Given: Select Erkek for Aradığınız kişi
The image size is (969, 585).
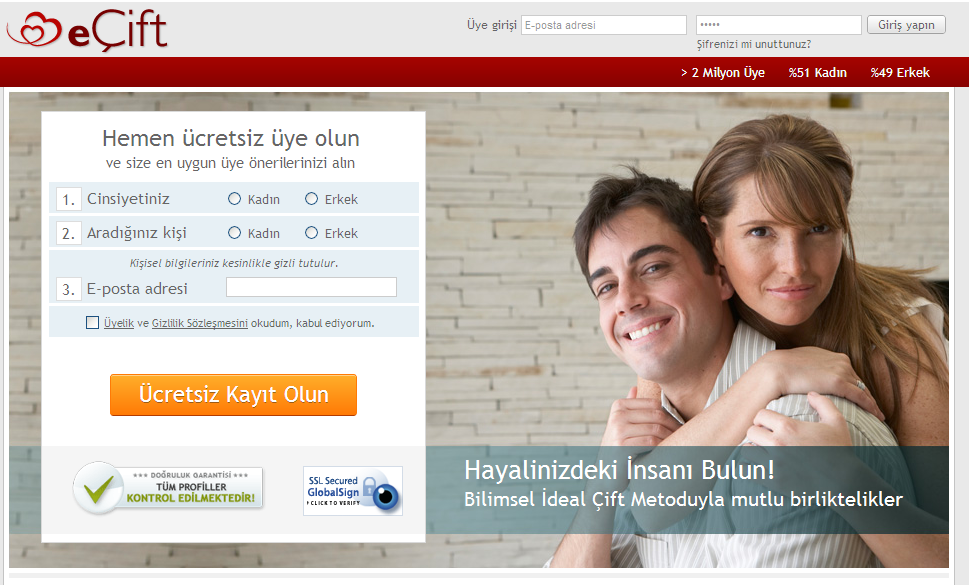Looking at the screenshot, I should pyautogui.click(x=311, y=233).
